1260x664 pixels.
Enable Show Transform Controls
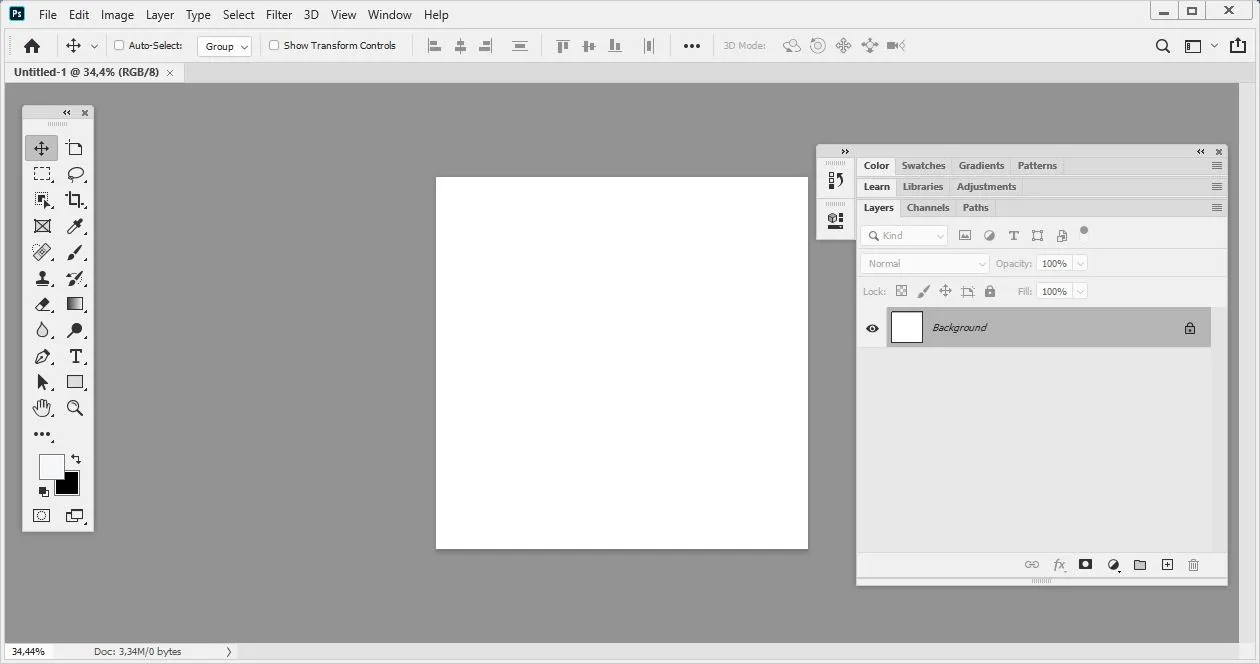click(x=272, y=45)
